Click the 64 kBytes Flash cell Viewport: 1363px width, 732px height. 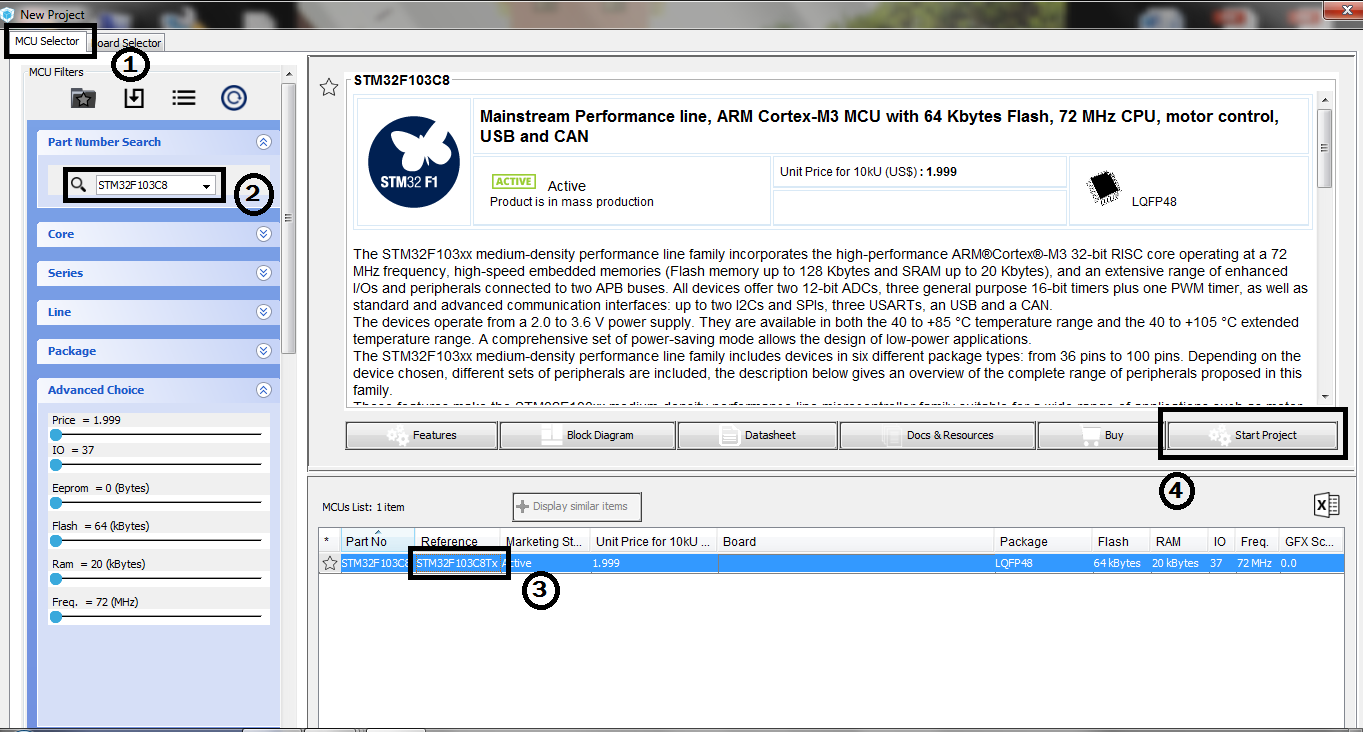(1121, 564)
